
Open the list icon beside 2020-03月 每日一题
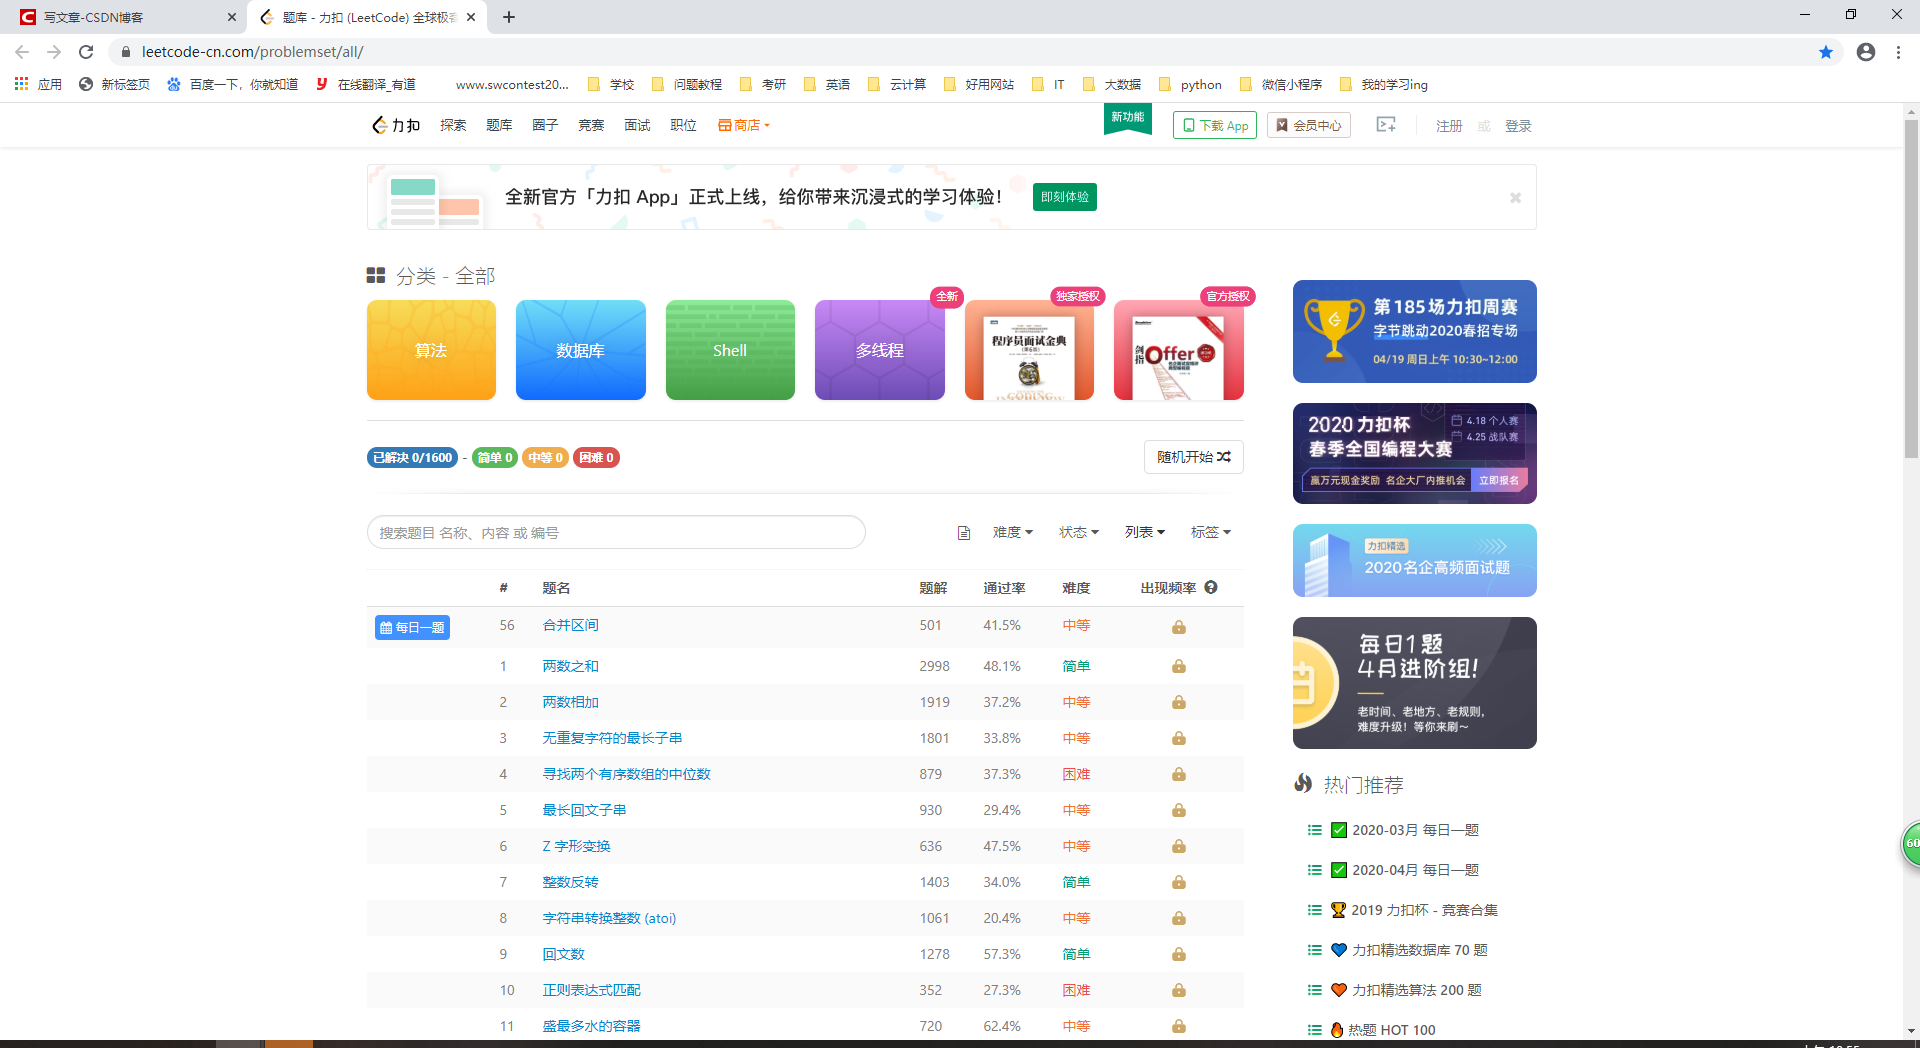click(1315, 830)
